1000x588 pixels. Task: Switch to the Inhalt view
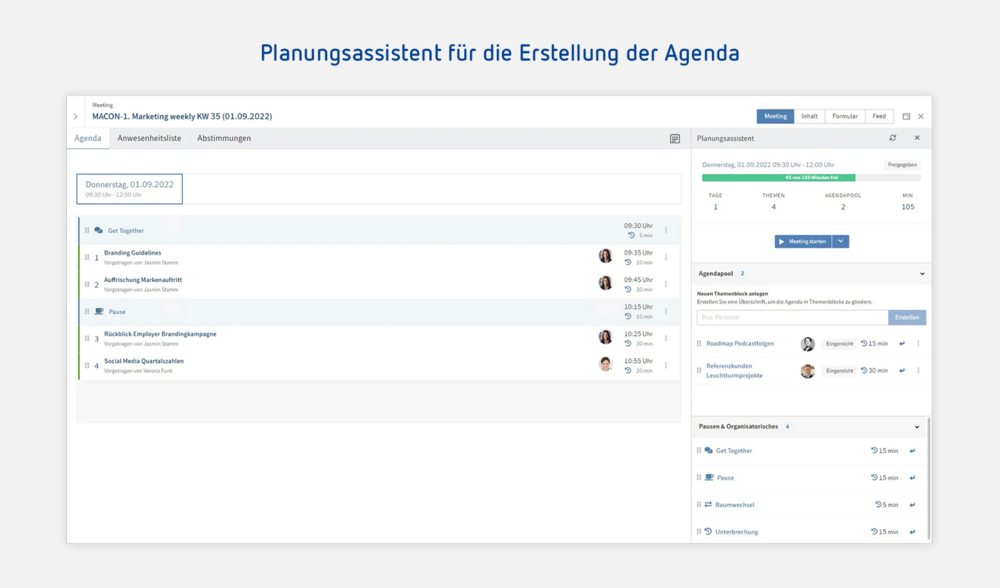click(809, 116)
